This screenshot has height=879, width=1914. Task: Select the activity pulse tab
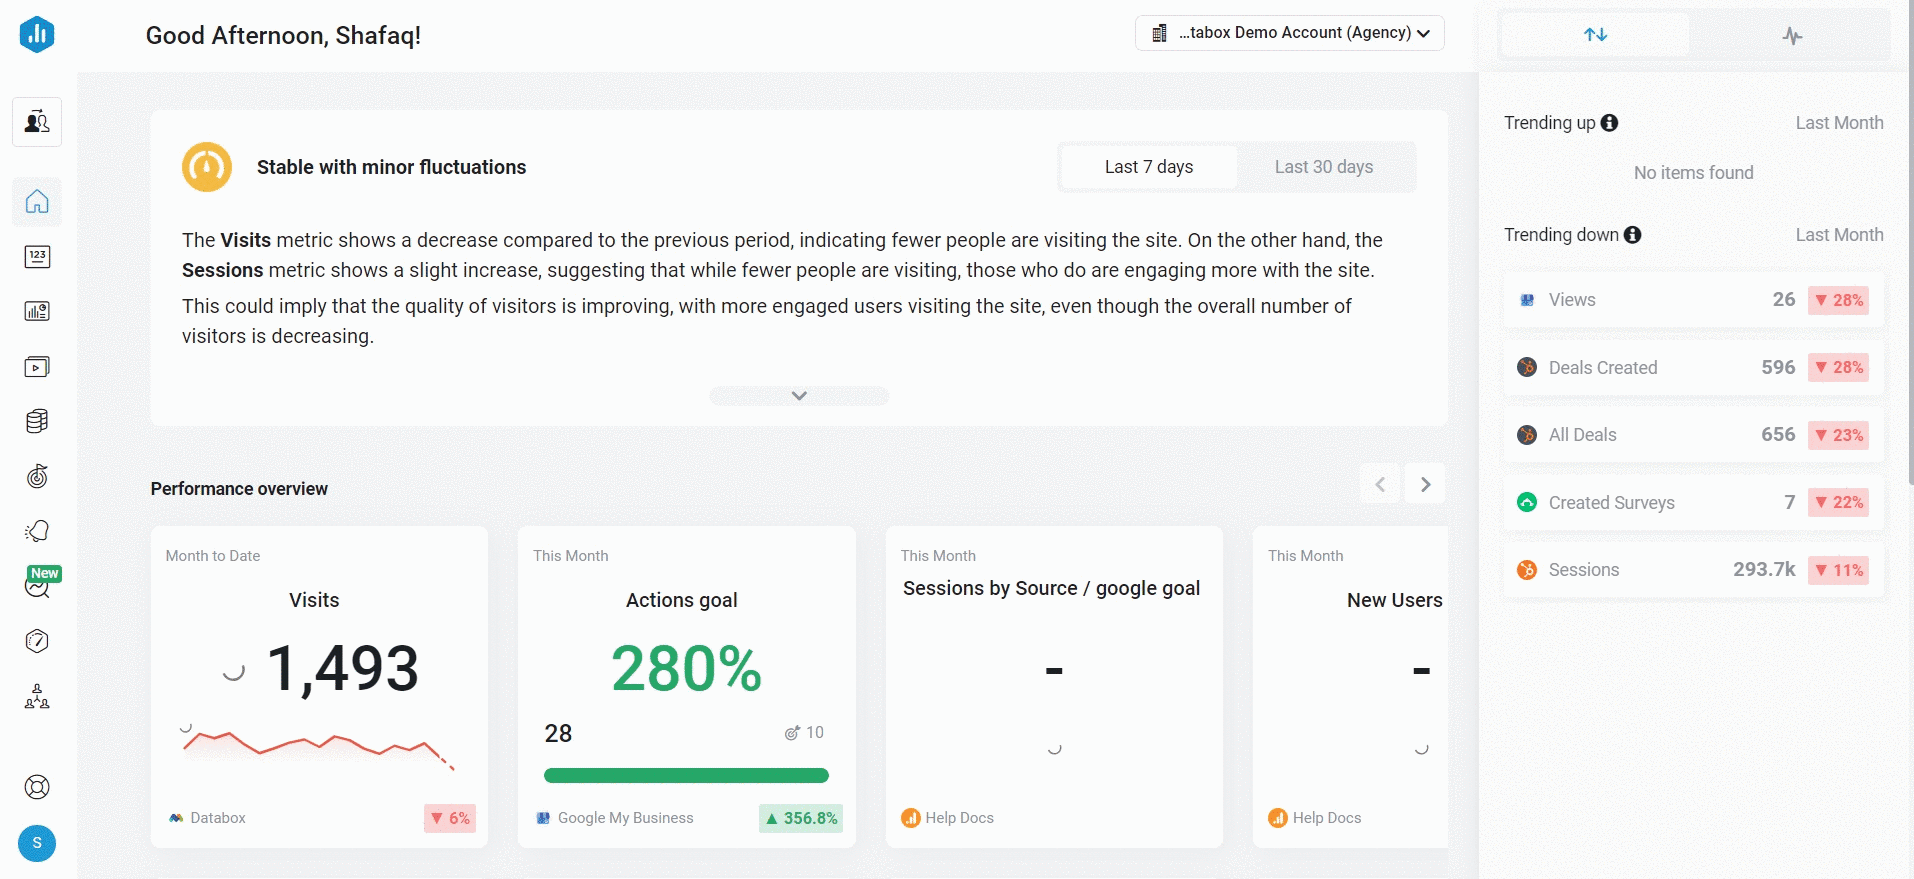[1792, 36]
